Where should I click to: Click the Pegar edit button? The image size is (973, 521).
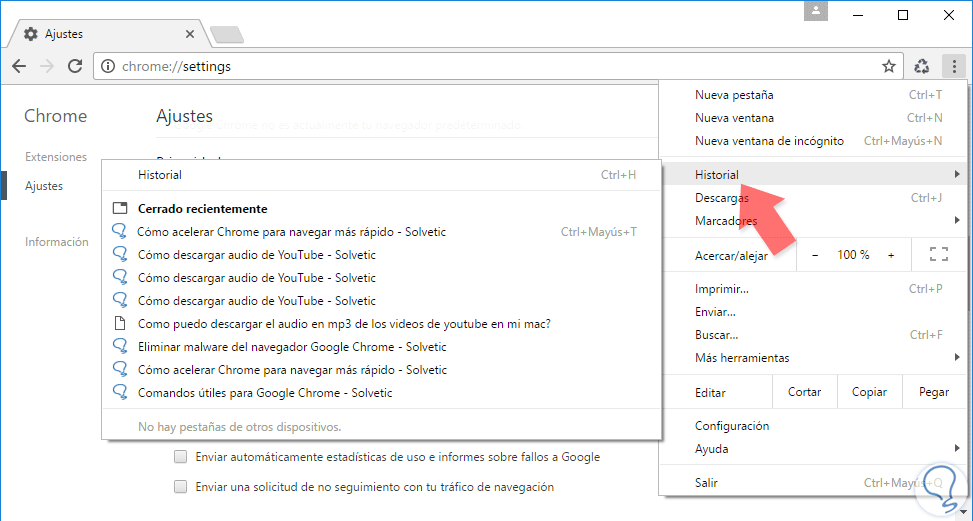click(x=934, y=392)
